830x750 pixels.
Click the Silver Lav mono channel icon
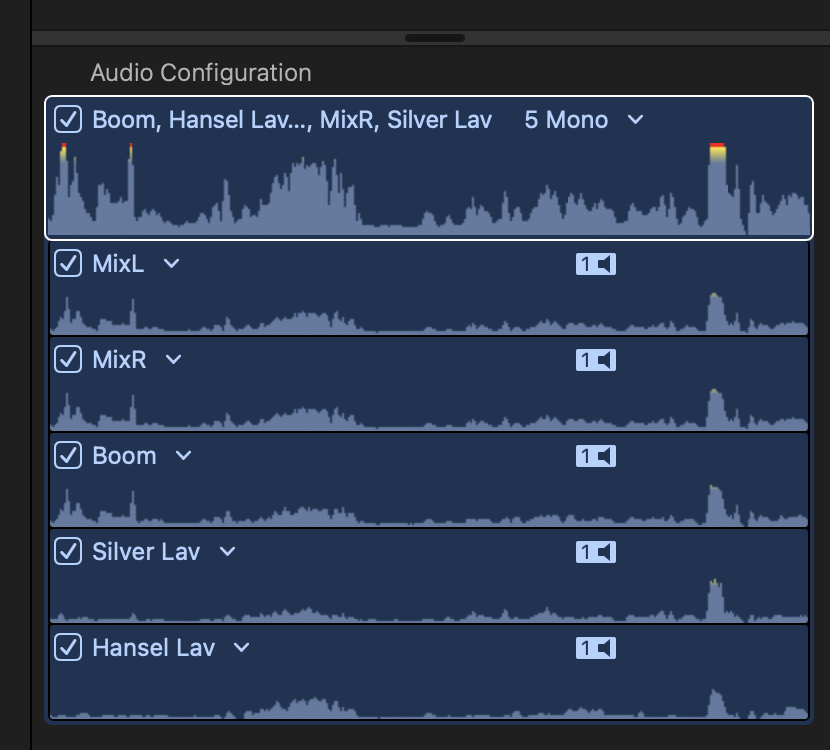click(x=595, y=552)
